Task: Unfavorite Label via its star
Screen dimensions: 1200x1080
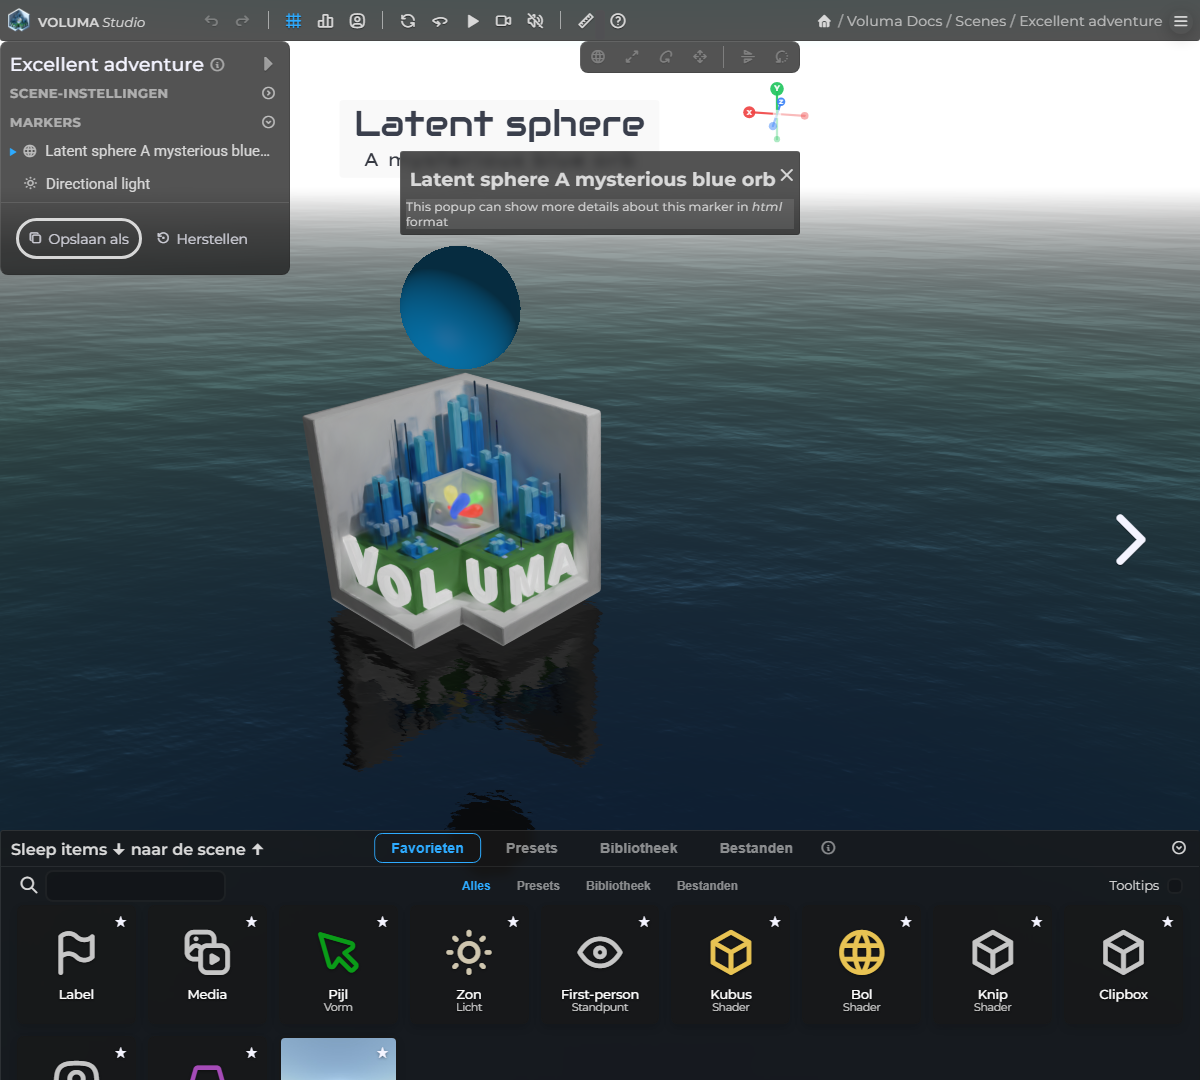Action: tap(121, 922)
